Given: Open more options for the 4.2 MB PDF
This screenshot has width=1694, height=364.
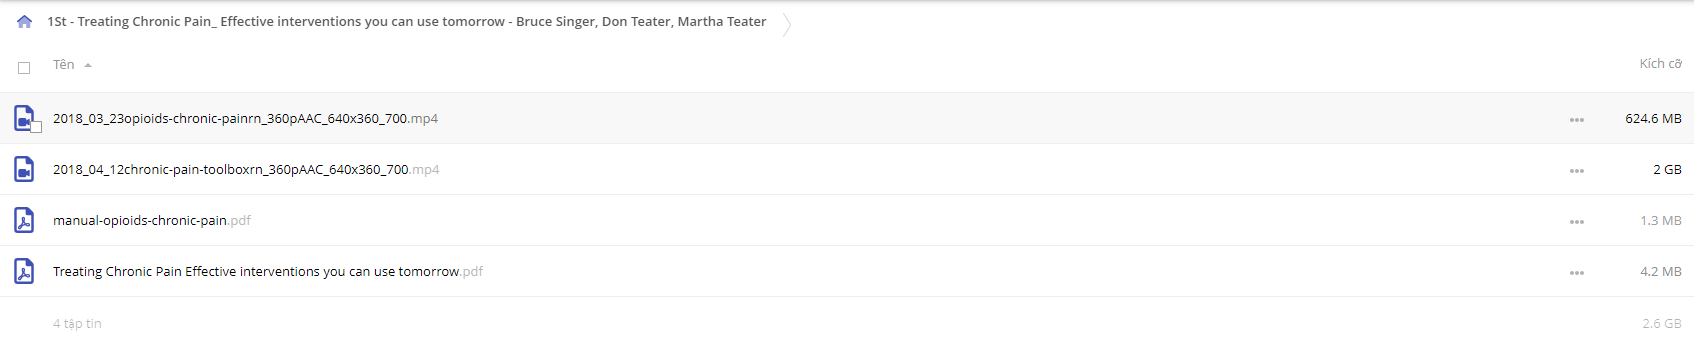Looking at the screenshot, I should click(1577, 273).
